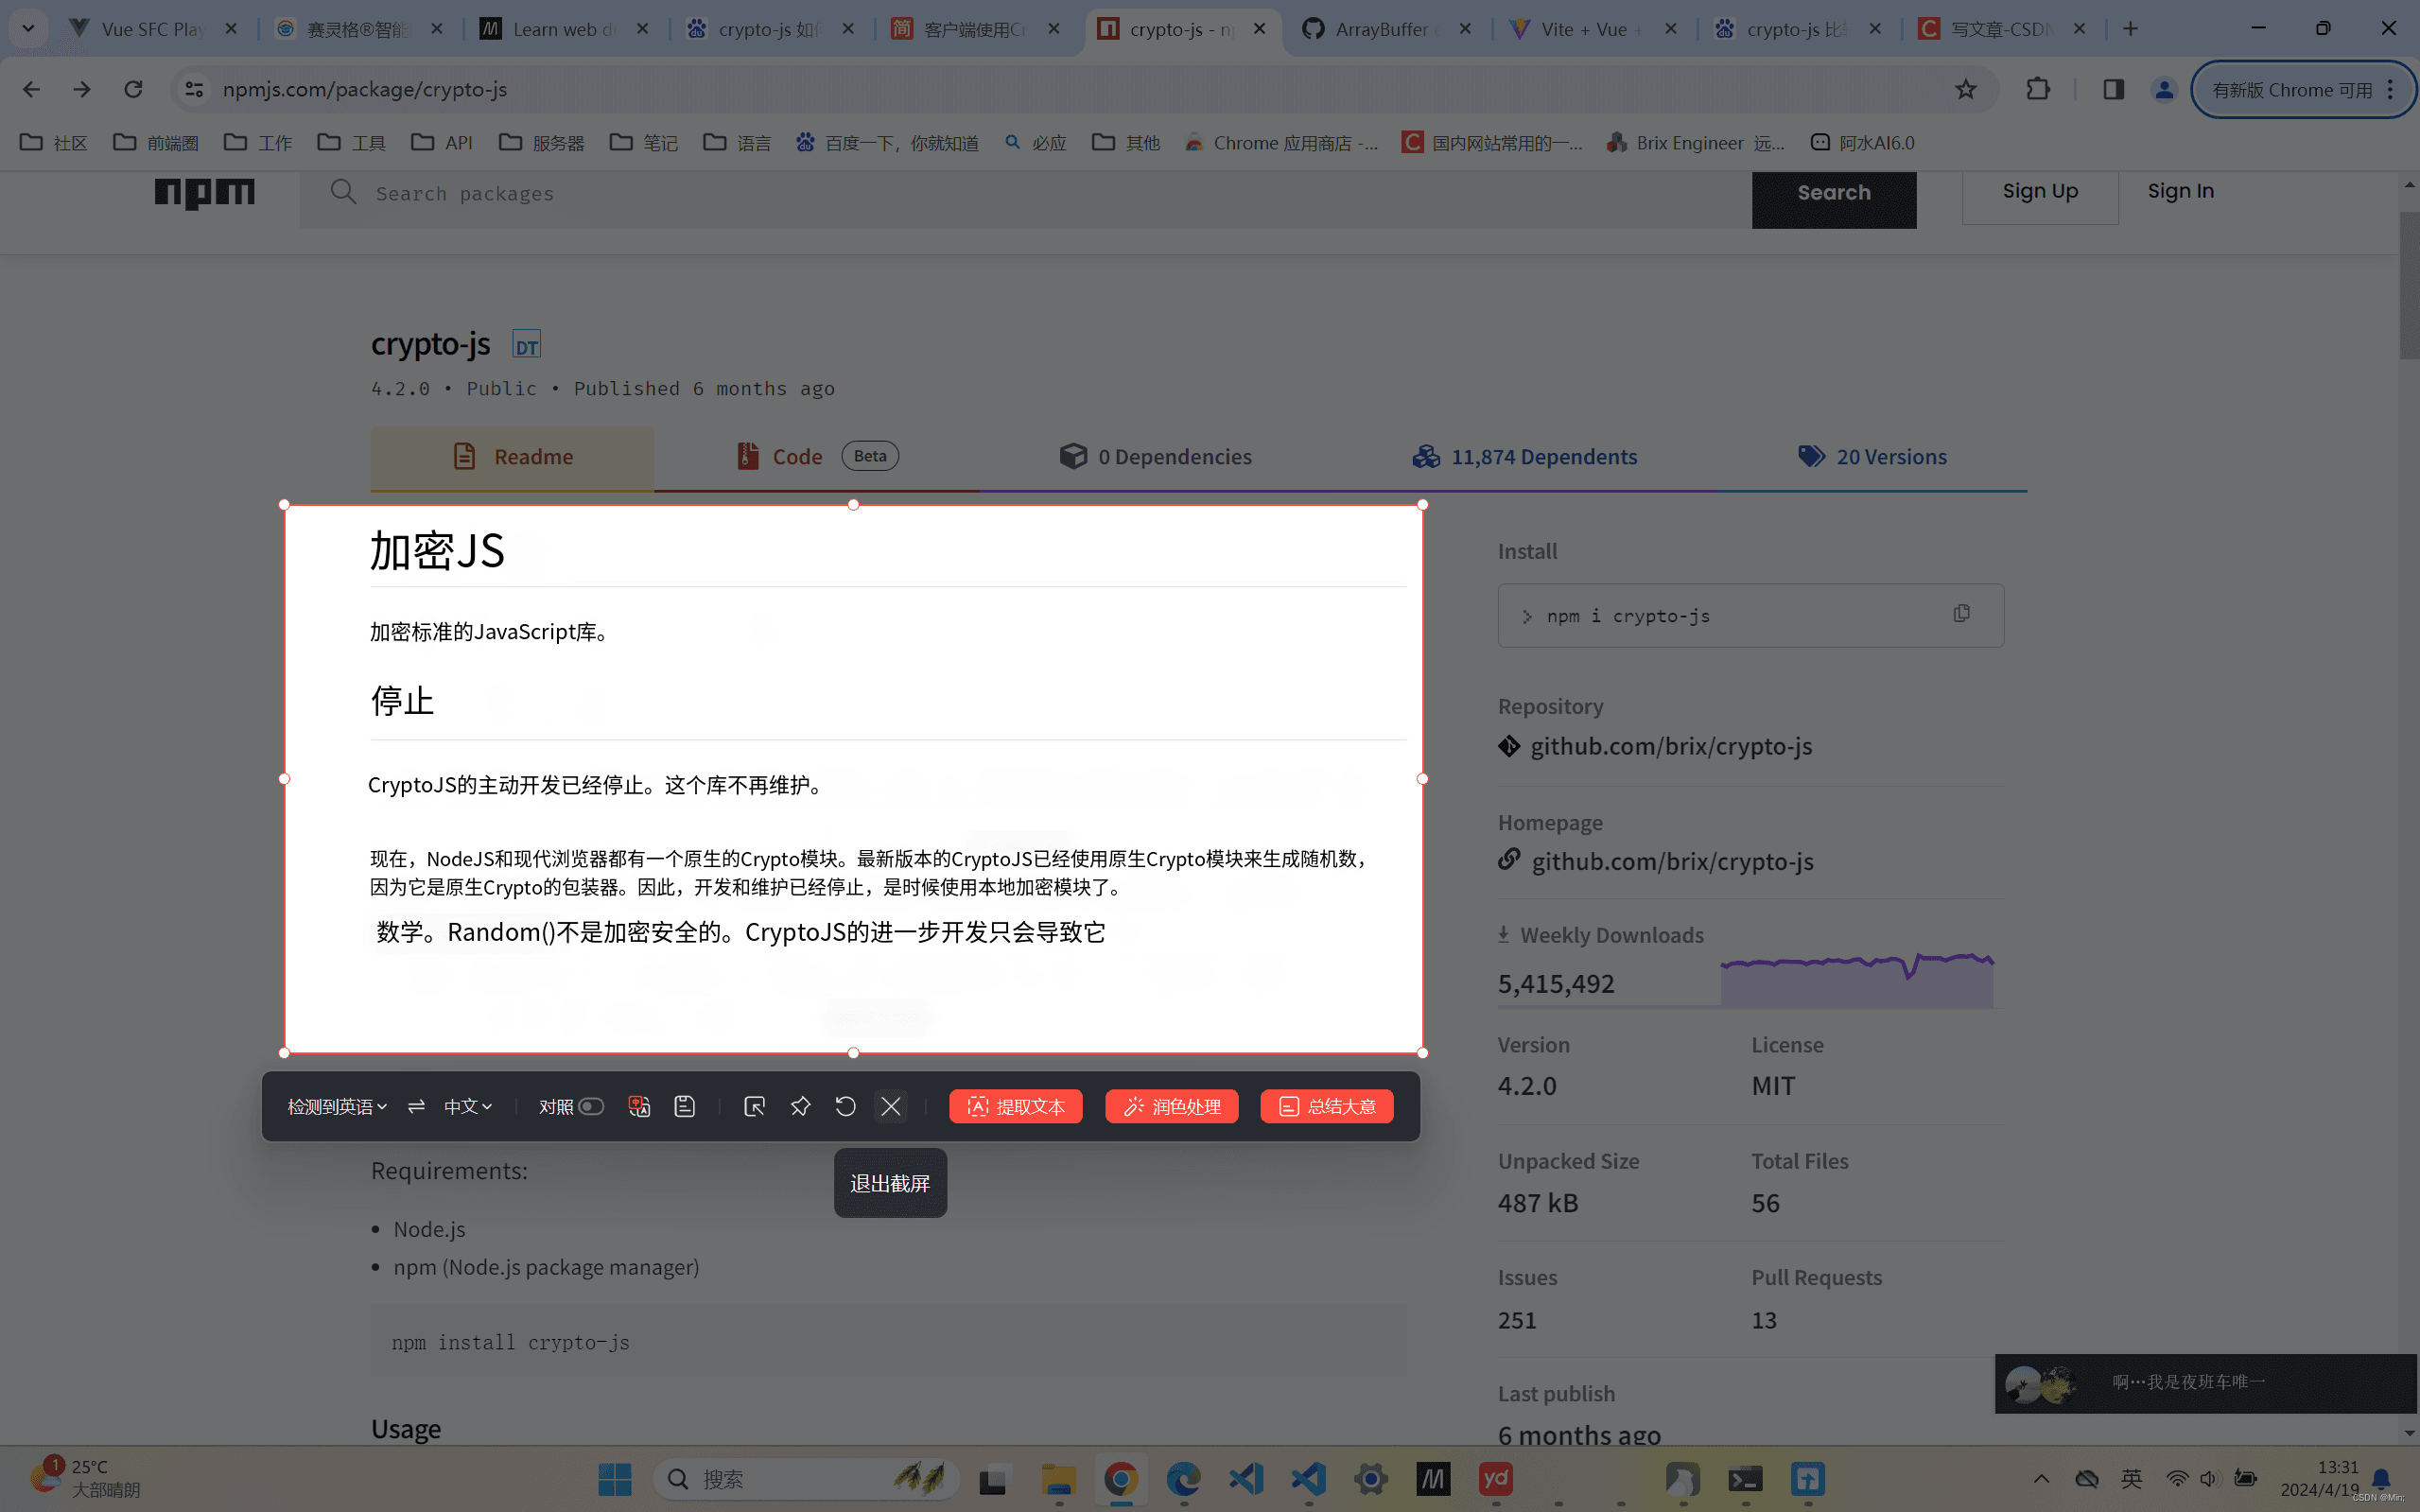Click the Homepage github link icon

(1508, 860)
